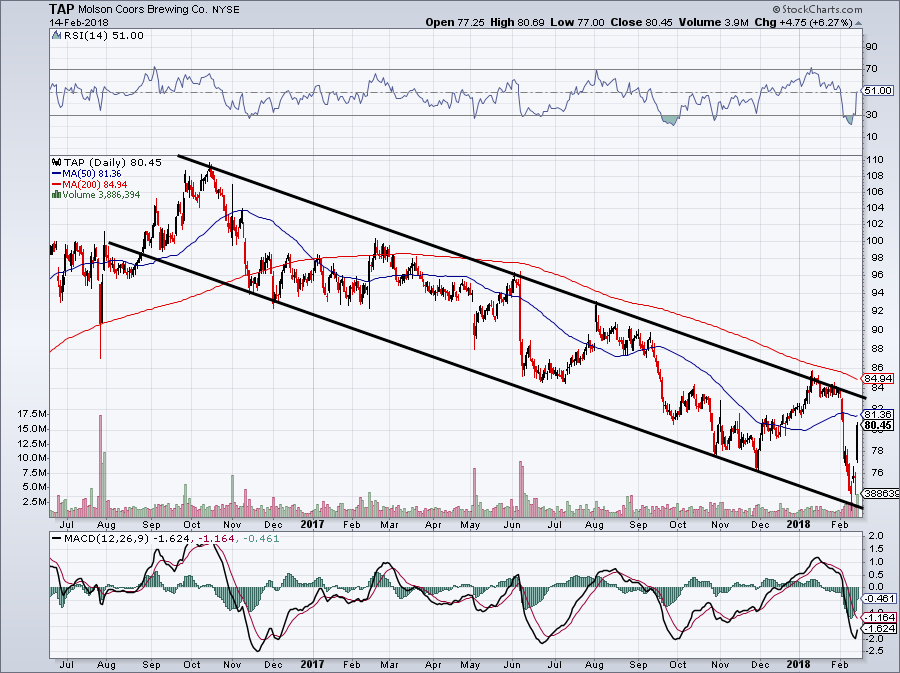The height and width of the screenshot is (673, 900).
Task: Click the Chg +4.75 (+6.27%) value
Action: coord(803,22)
